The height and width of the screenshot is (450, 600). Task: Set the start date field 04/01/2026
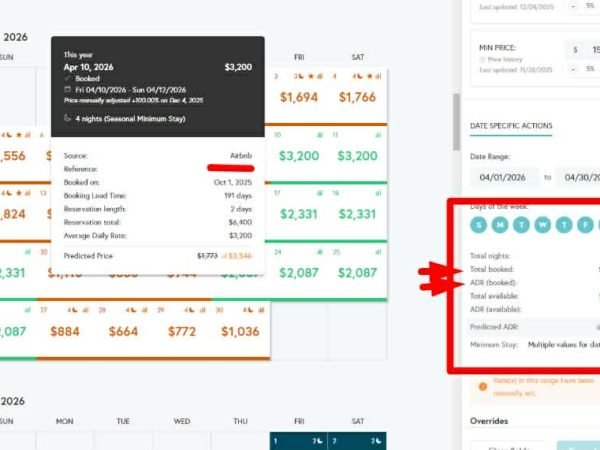click(x=504, y=176)
